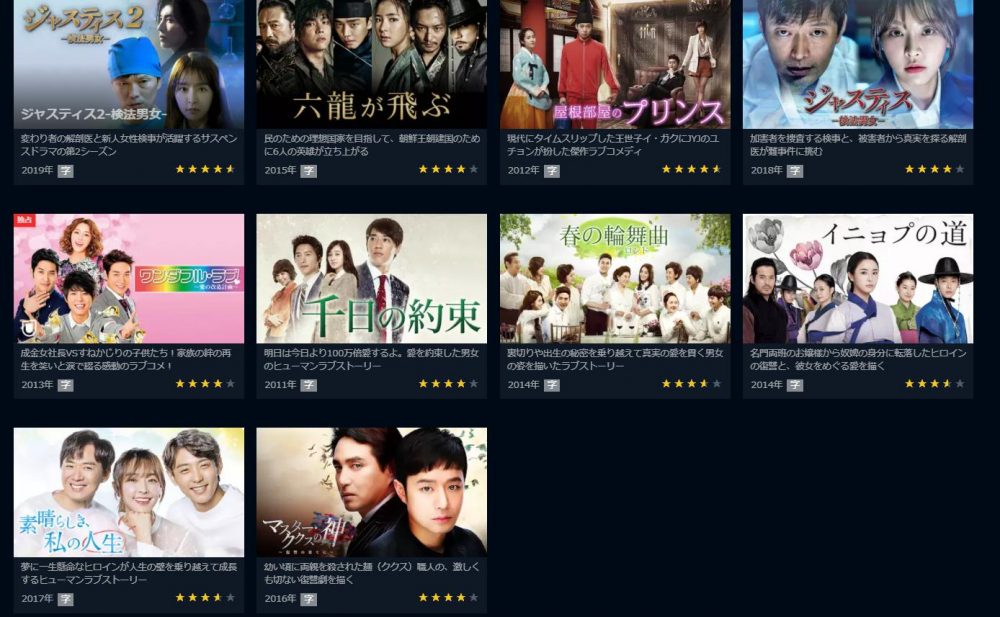Click the 独占 badge on ワンダフル・ラブ
Screen dimensions: 1000x617
click(x=24, y=219)
